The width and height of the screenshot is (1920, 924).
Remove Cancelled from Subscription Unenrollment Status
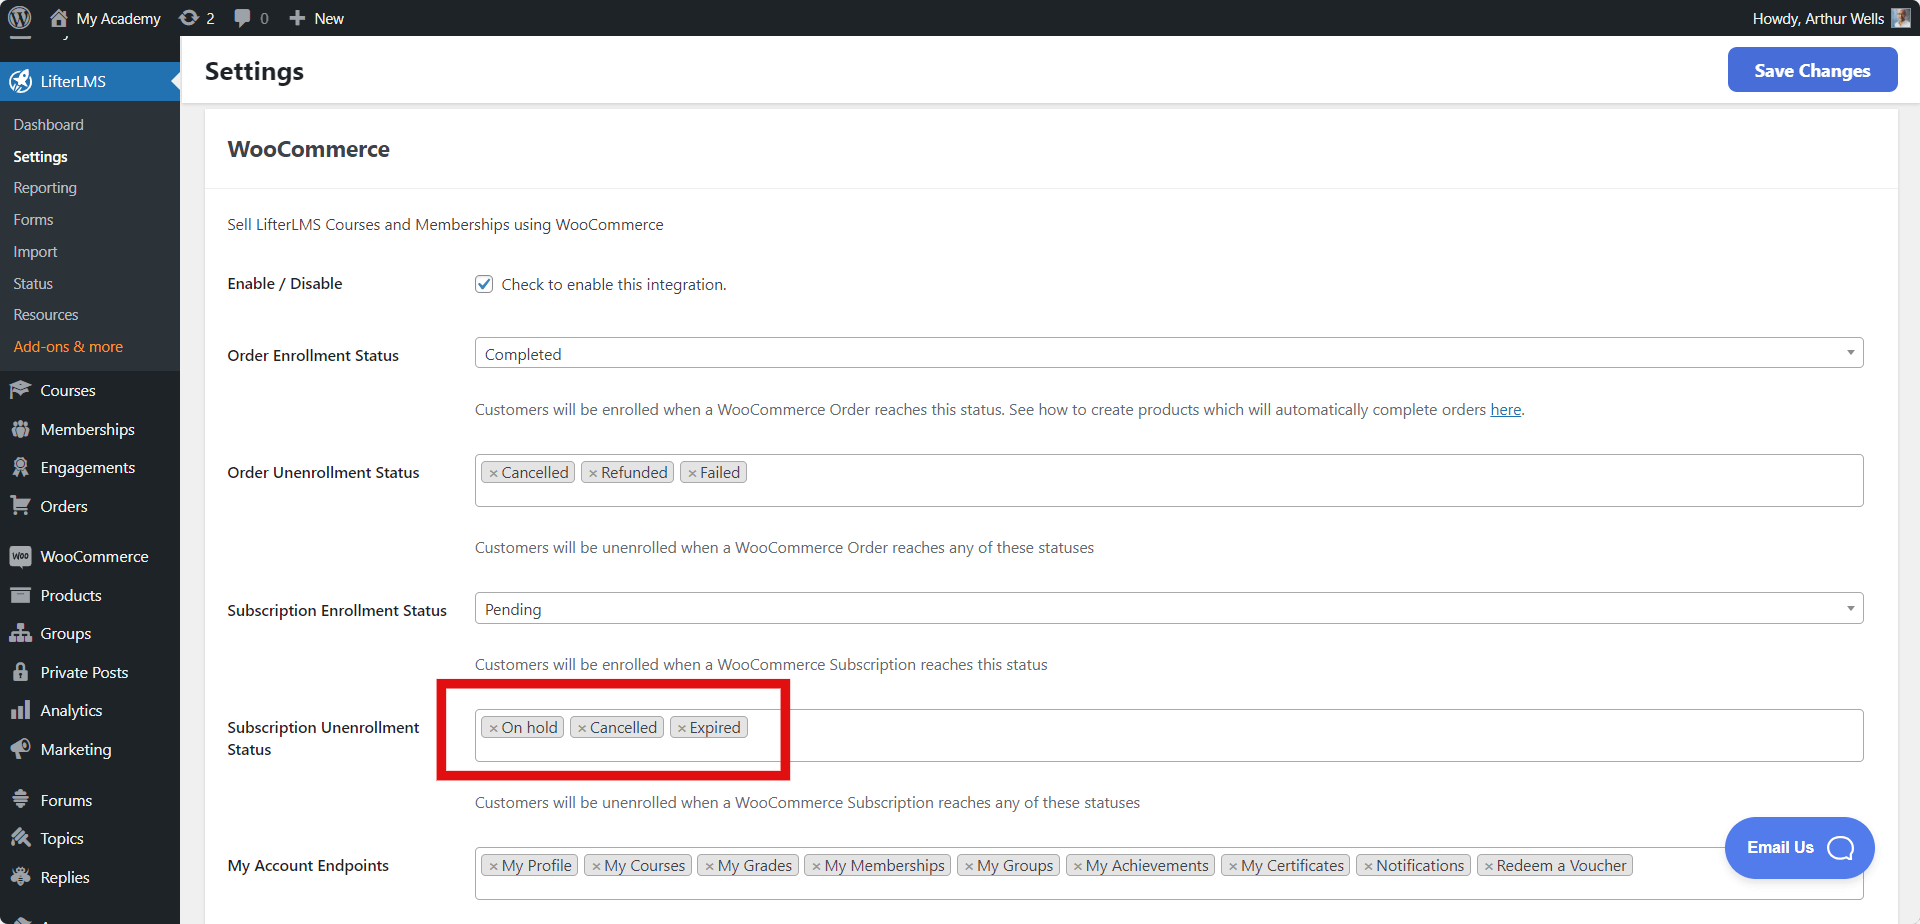582,728
